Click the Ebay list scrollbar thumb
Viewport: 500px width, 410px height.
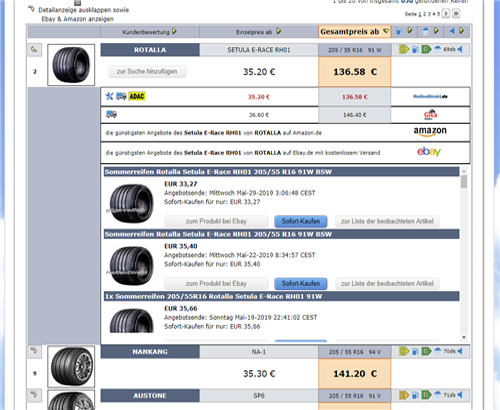pos(464,182)
